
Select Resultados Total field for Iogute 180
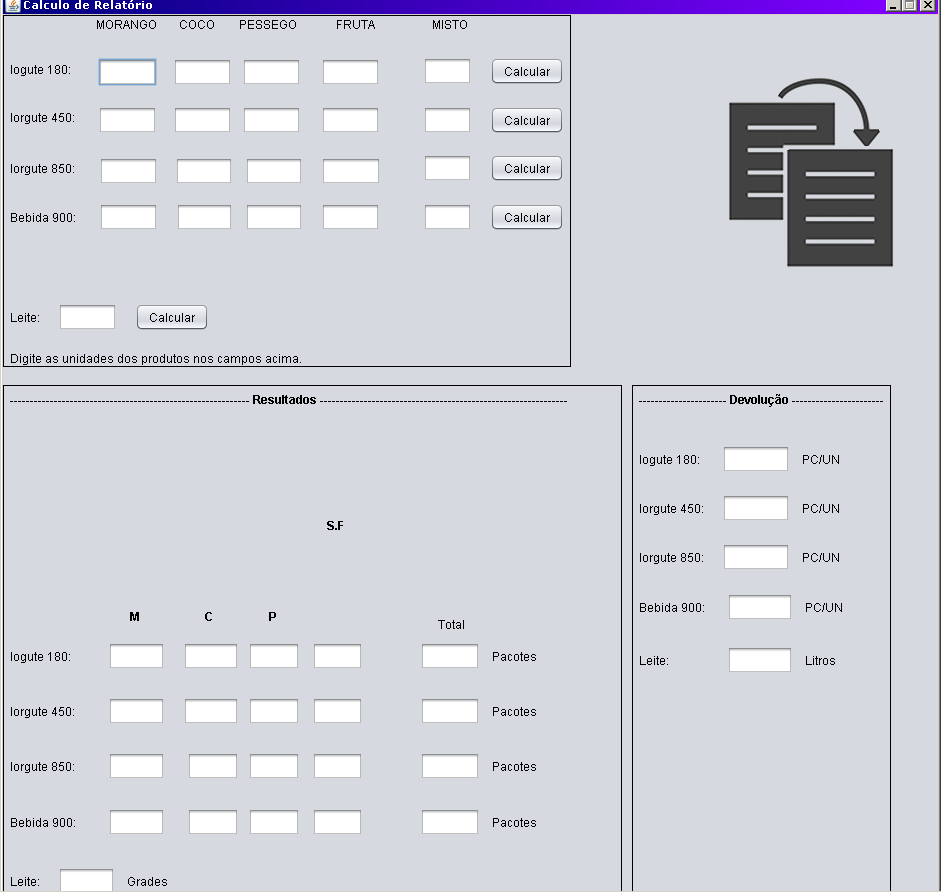coord(449,657)
